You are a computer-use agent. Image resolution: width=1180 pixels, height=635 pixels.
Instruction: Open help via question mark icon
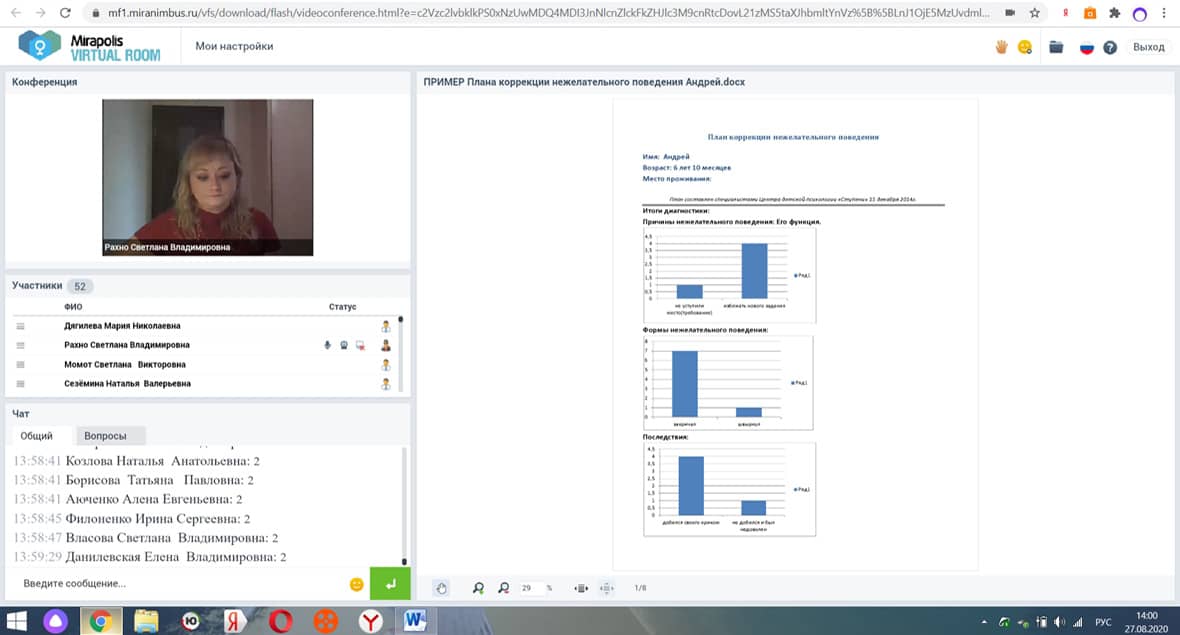pyautogui.click(x=1110, y=47)
